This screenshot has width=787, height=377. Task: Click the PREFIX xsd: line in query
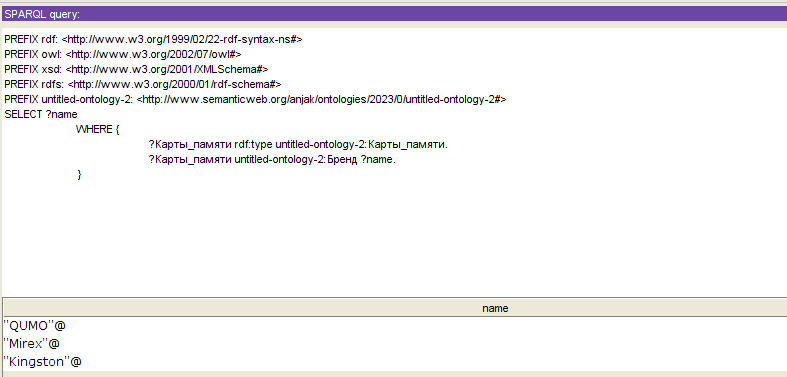(x=137, y=69)
